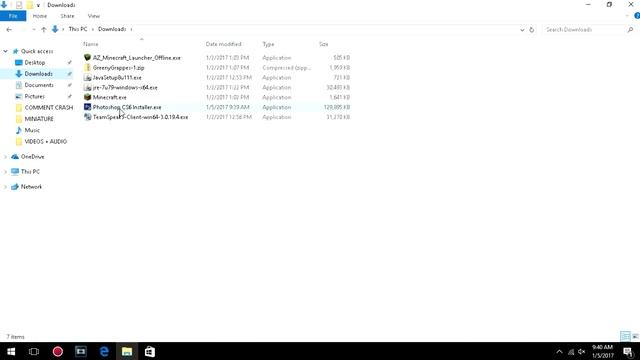Focus the Search Downloads field

click(584, 30)
